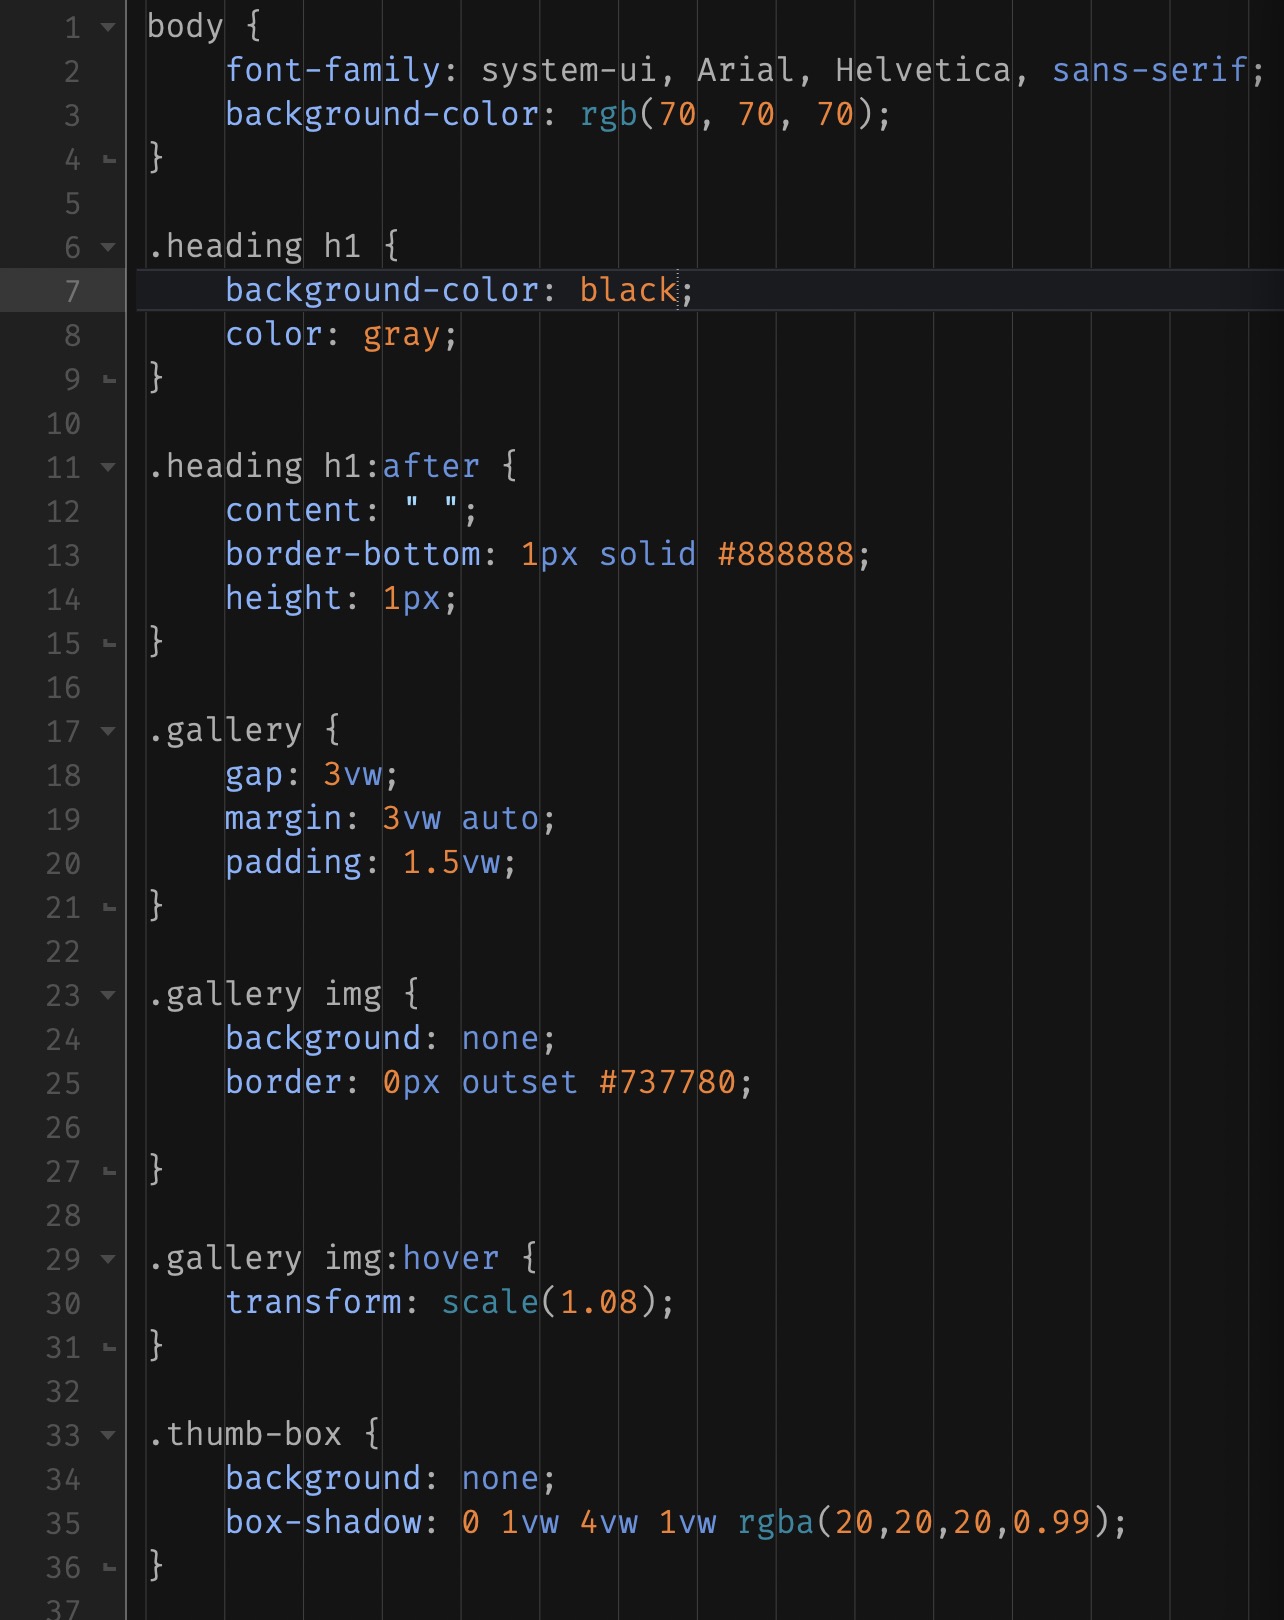Click the color property on line 8

point(275,334)
